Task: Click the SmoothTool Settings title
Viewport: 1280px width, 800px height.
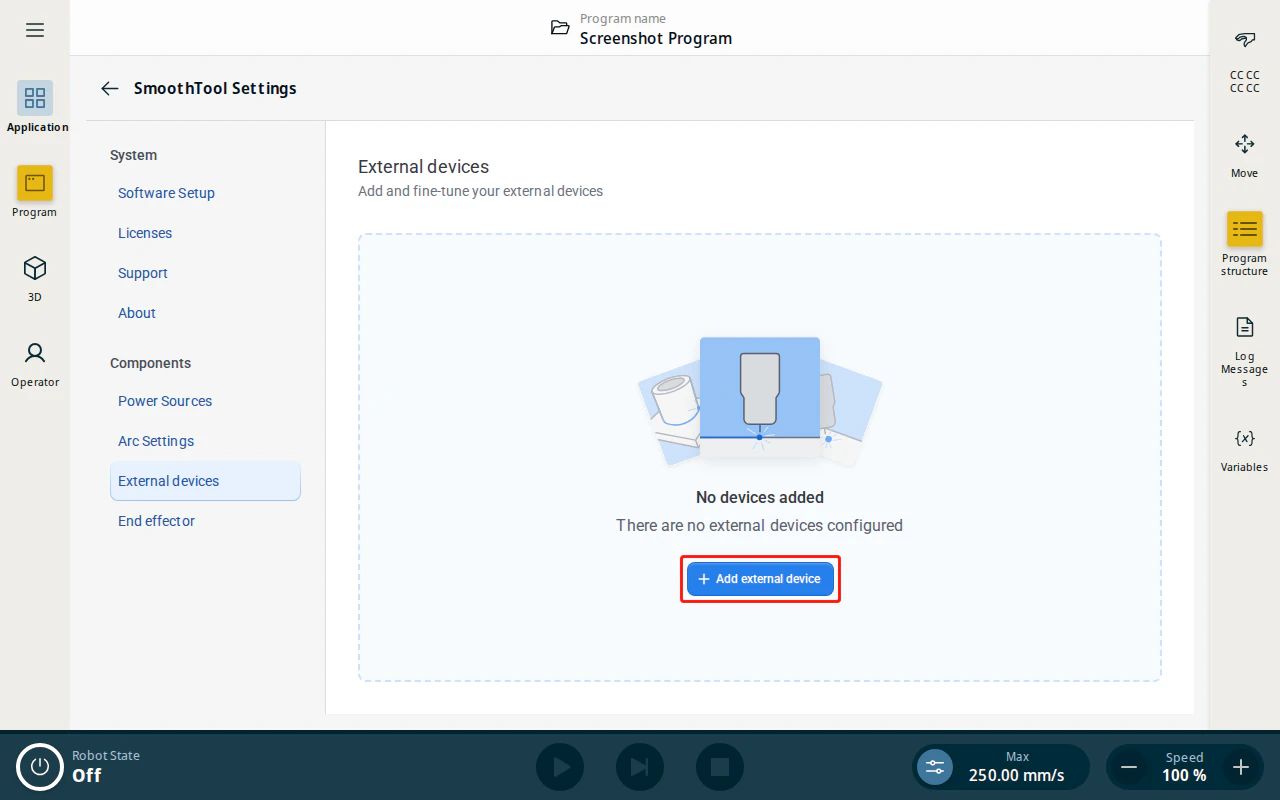Action: click(215, 88)
